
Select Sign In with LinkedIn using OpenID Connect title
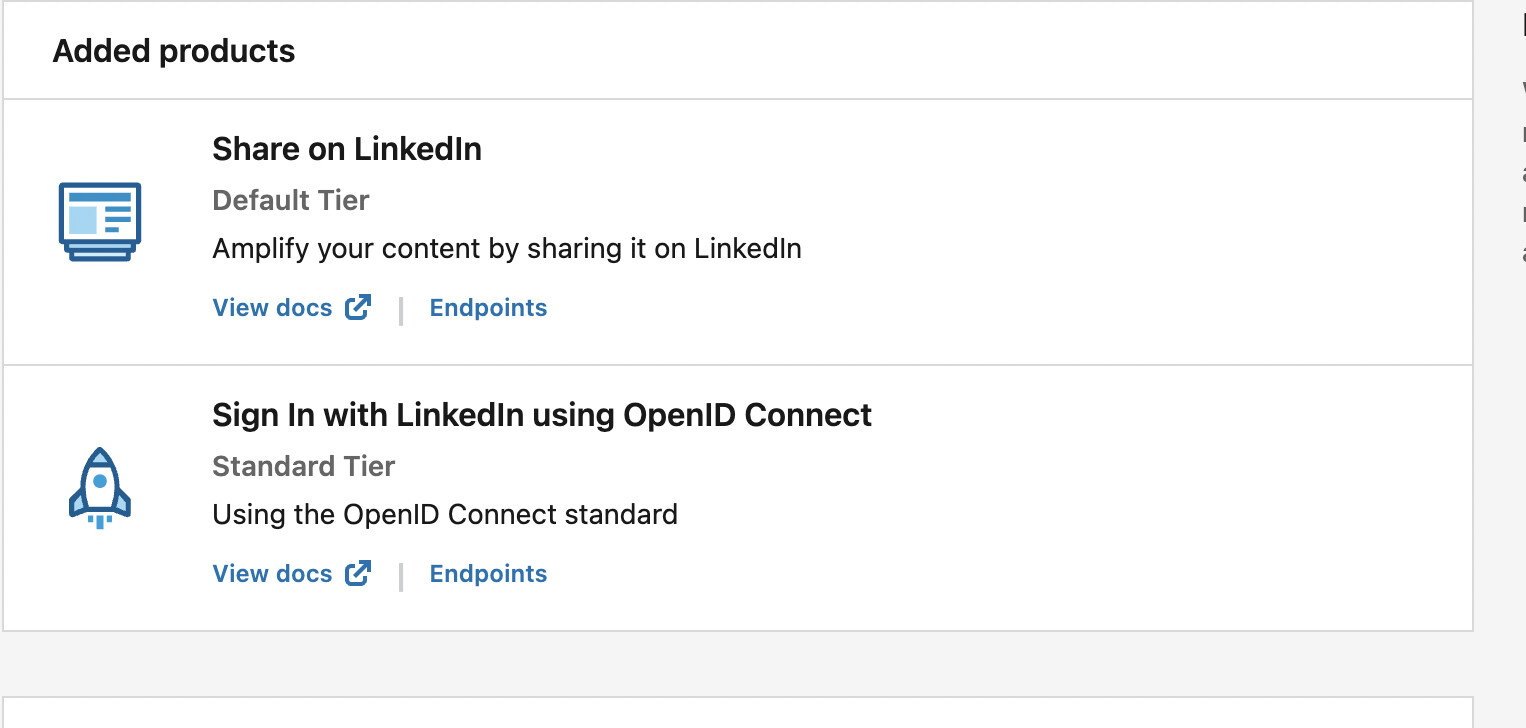pyautogui.click(x=542, y=415)
